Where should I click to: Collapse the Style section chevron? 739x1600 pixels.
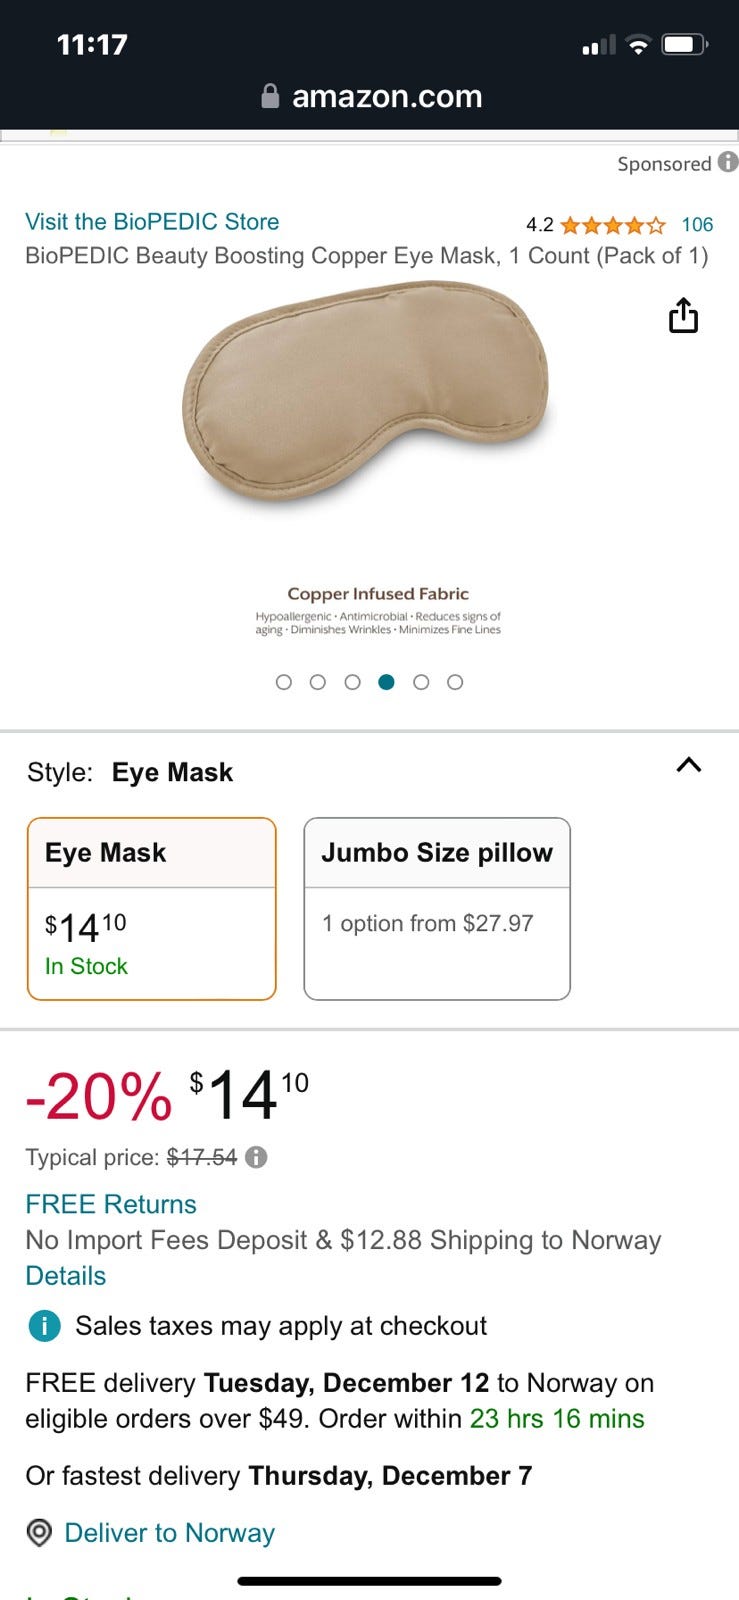point(689,766)
